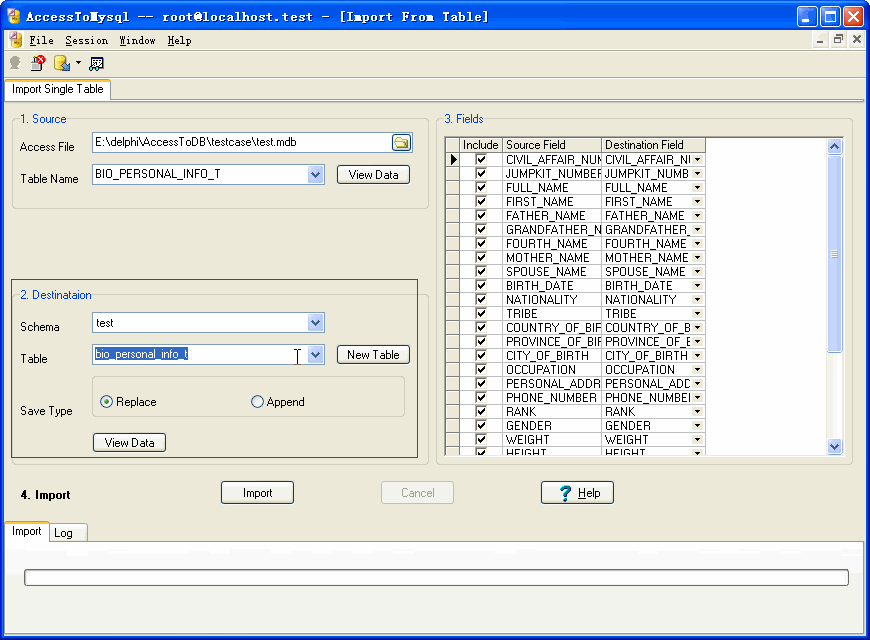
Task: Open the import icon's dropdown arrow in toolbar
Action: (78, 63)
